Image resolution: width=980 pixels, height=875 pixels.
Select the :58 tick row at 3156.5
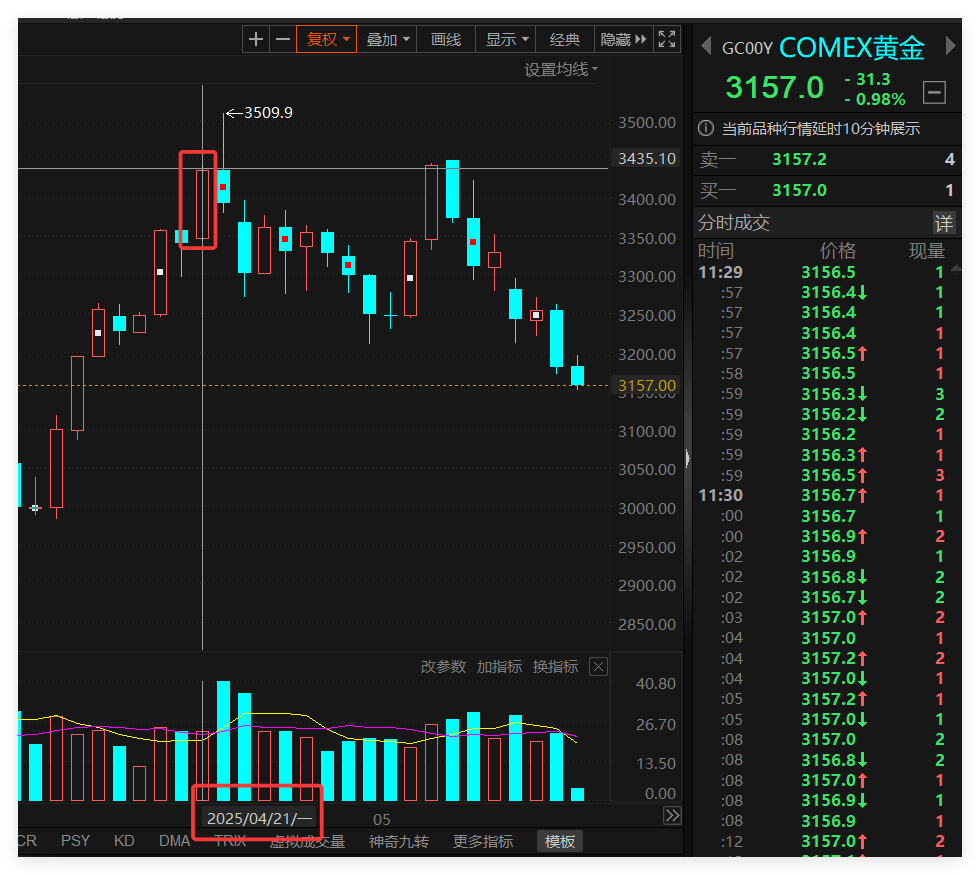point(822,374)
